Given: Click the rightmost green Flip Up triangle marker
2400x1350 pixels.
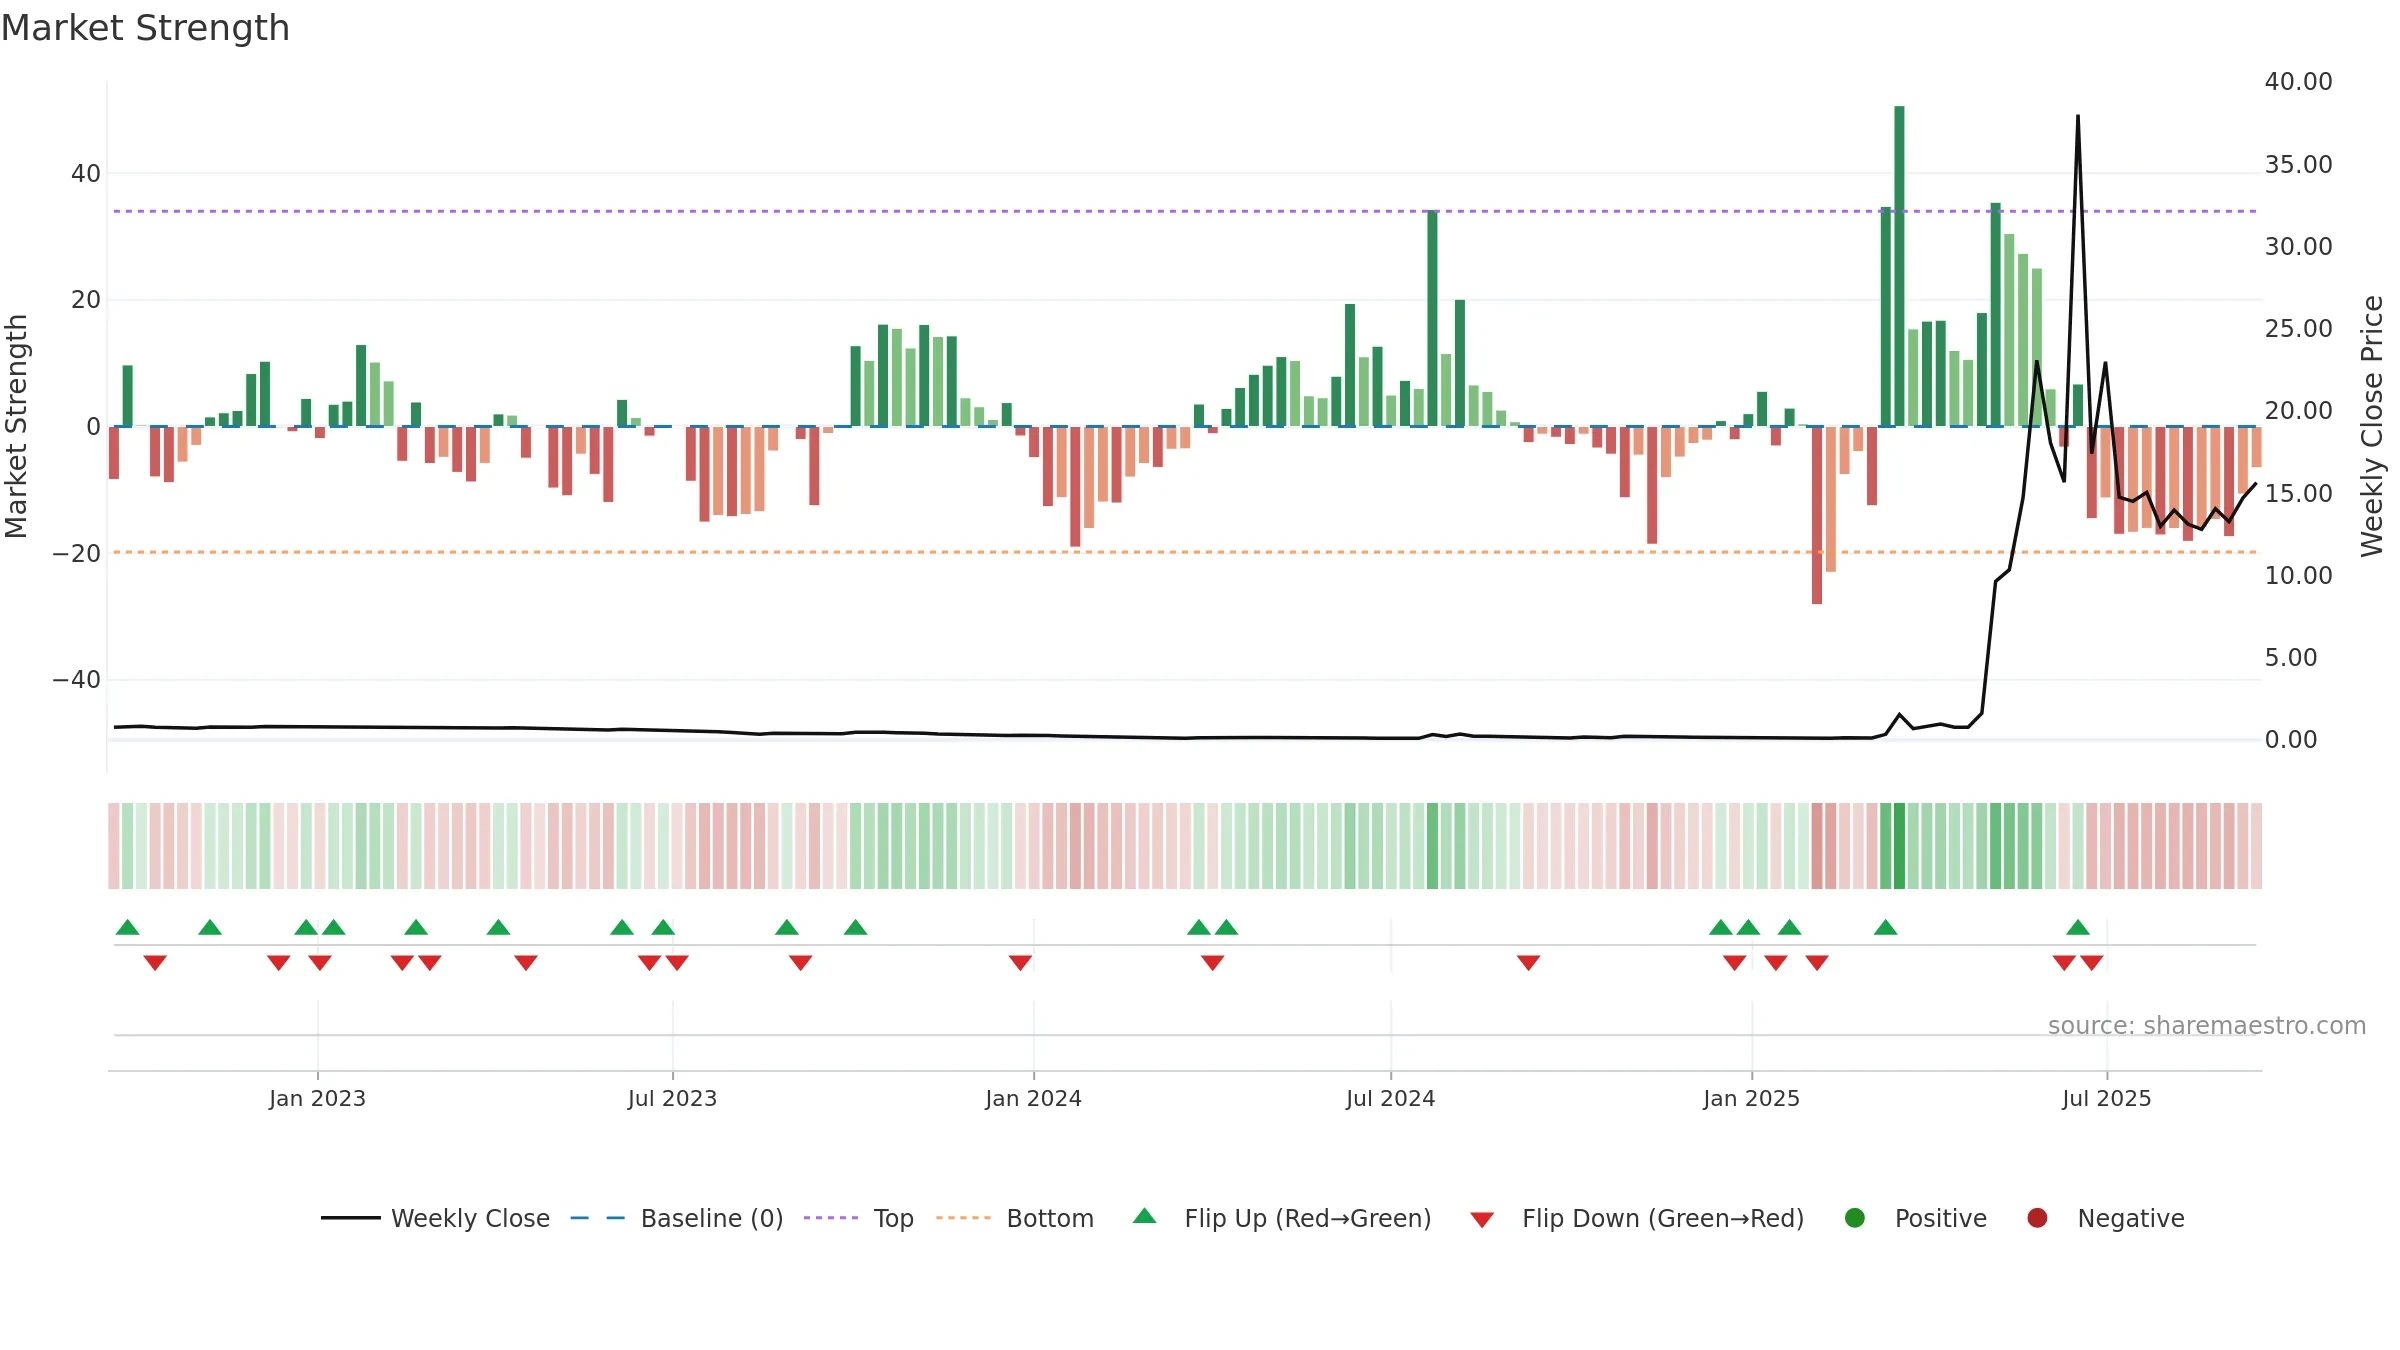Looking at the screenshot, I should coord(2078,927).
